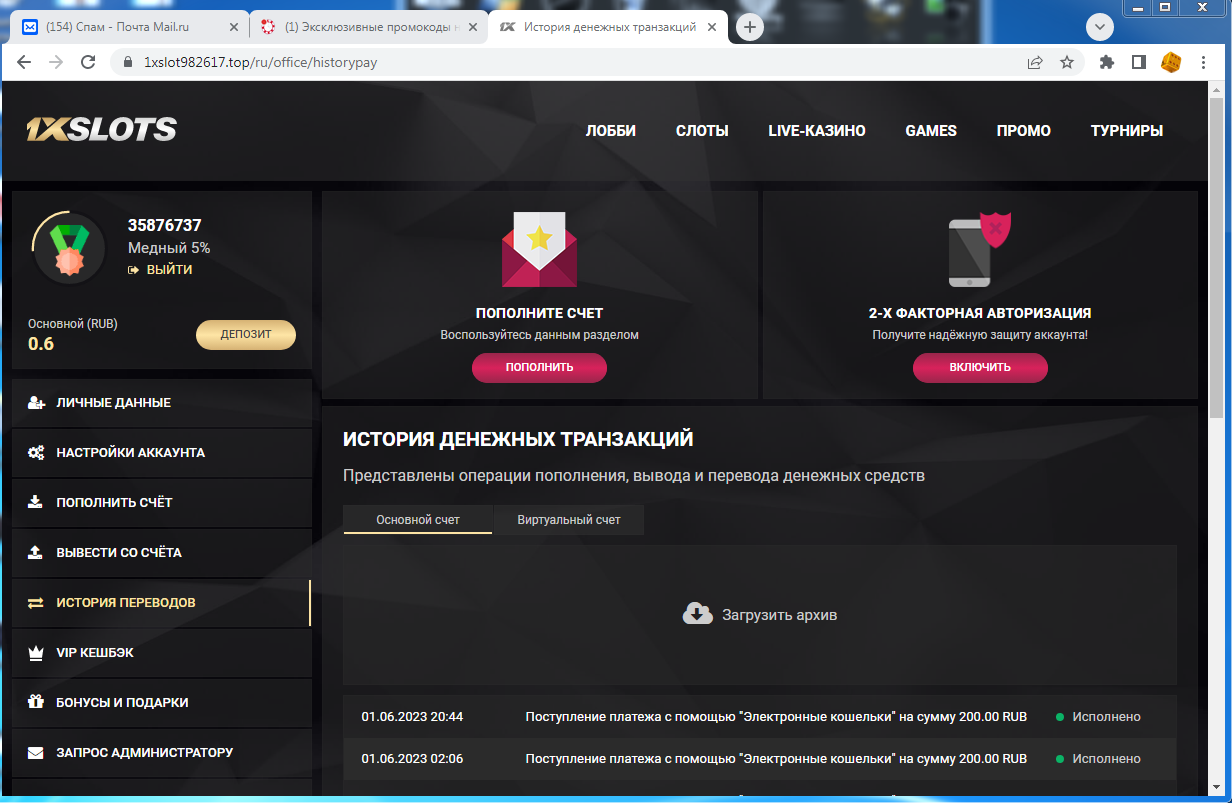Click the 1XSLOTS logo
Image resolution: width=1232 pixels, height=803 pixels.
[x=101, y=129]
